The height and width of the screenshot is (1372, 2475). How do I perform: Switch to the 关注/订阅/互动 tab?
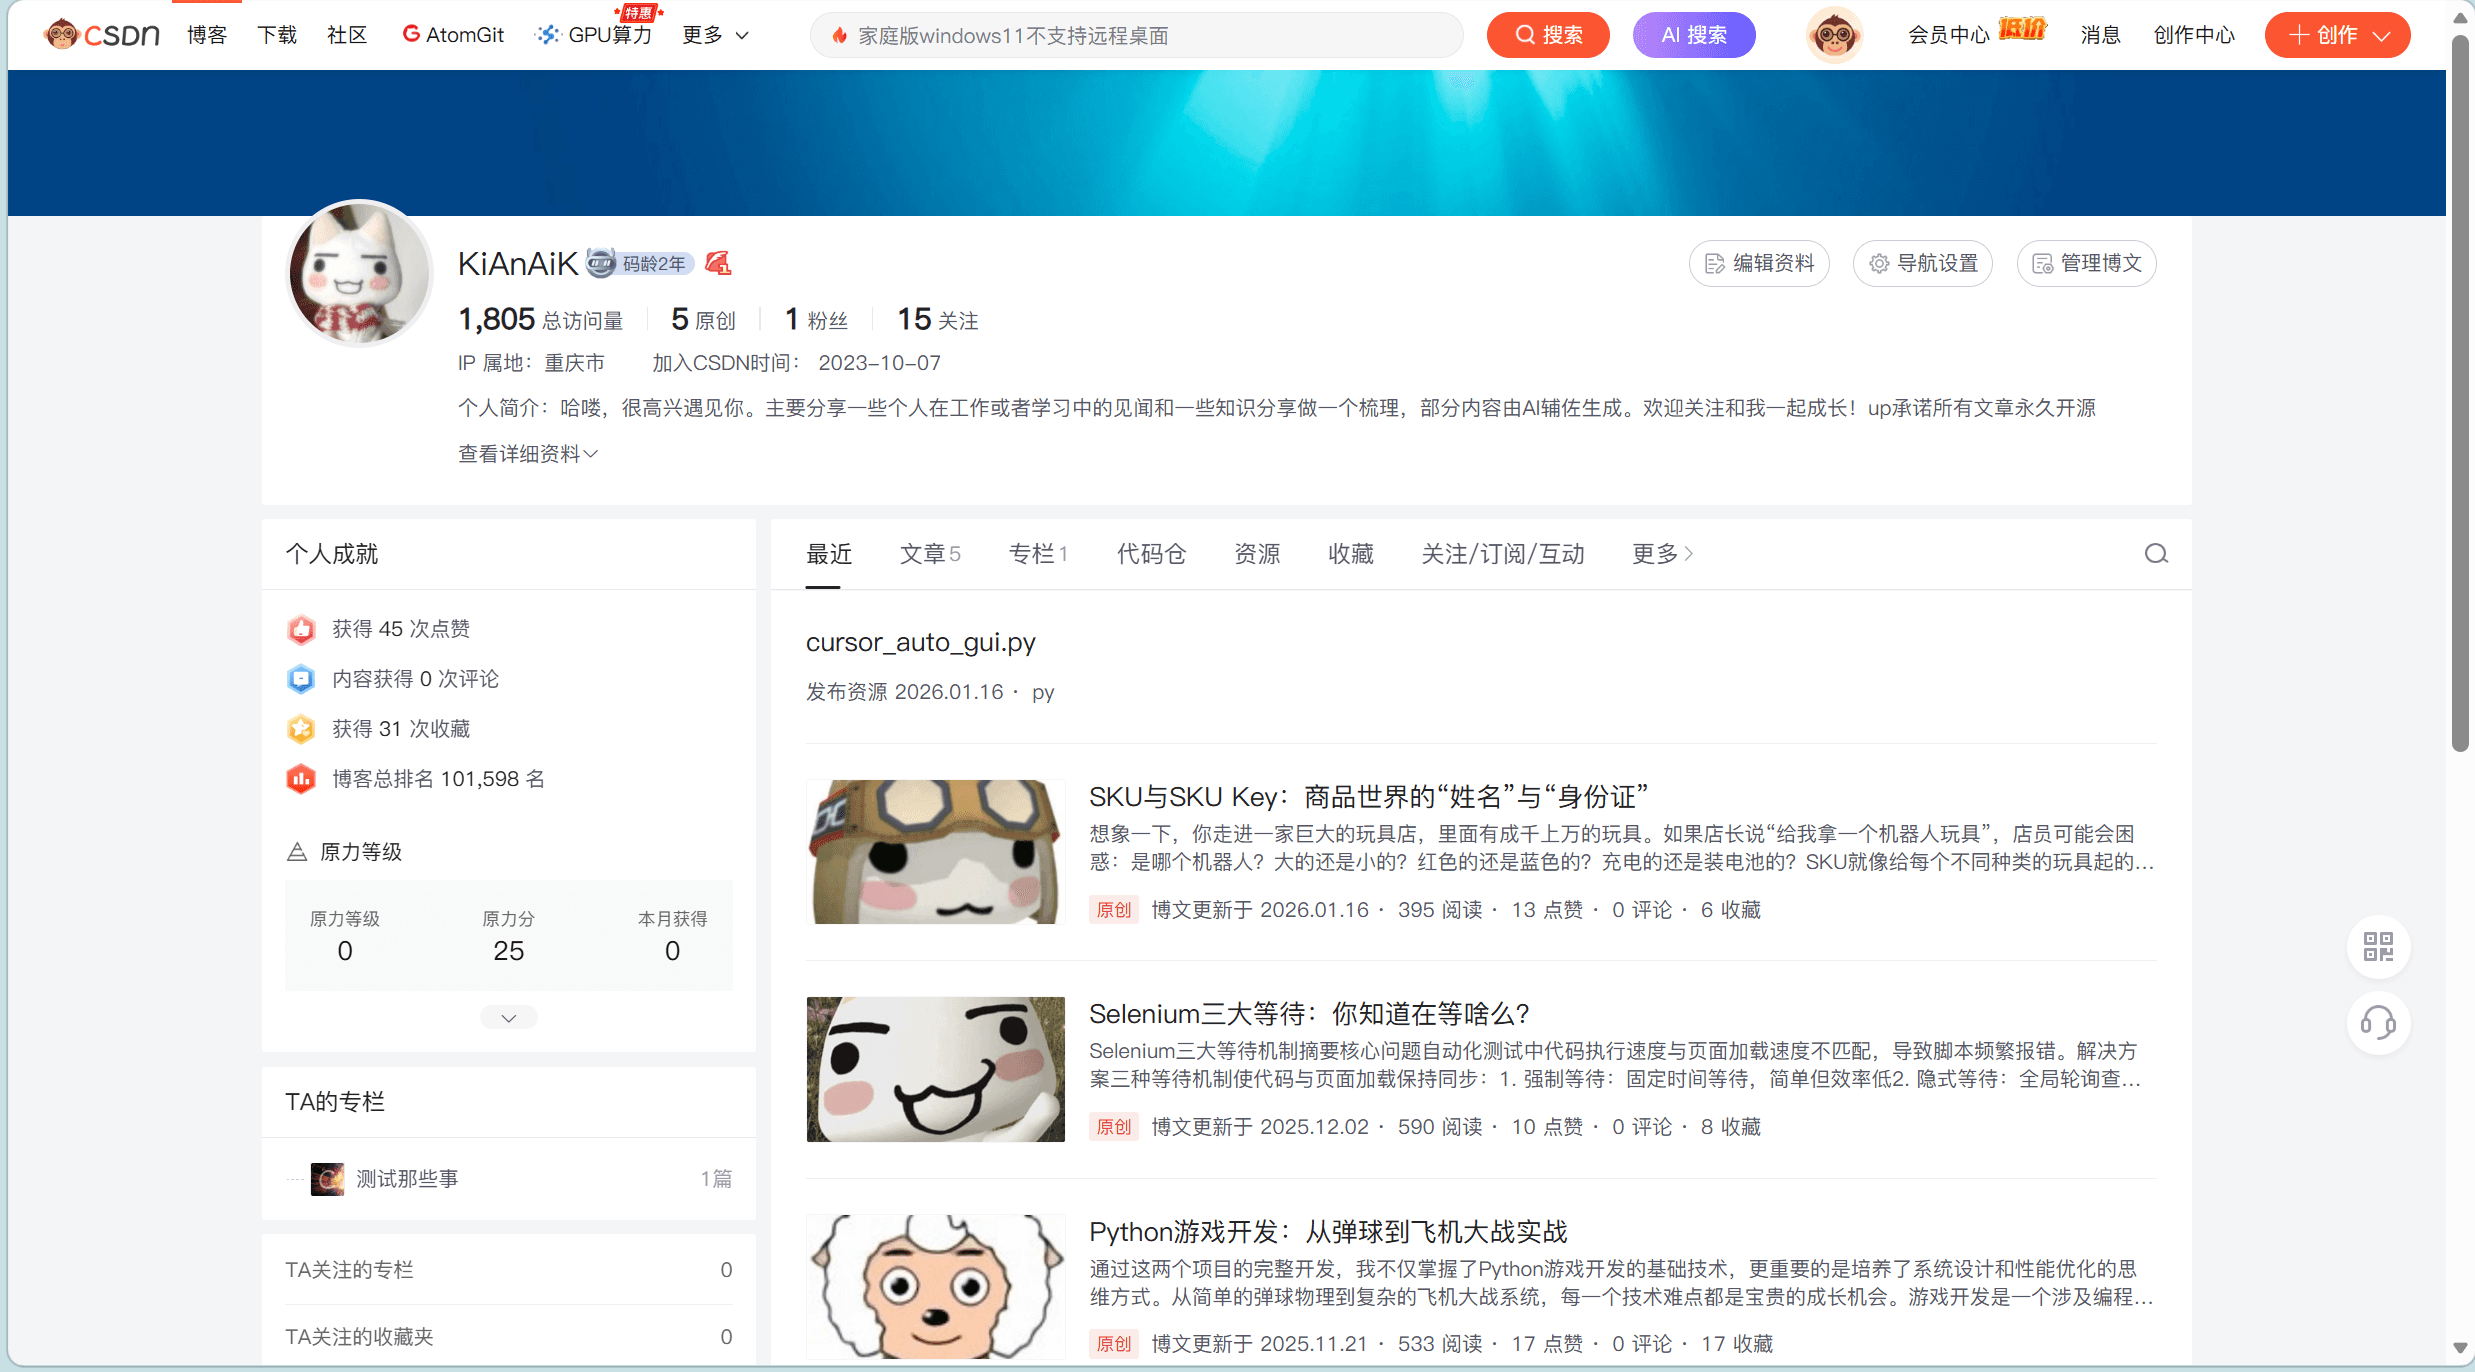pyautogui.click(x=1503, y=554)
